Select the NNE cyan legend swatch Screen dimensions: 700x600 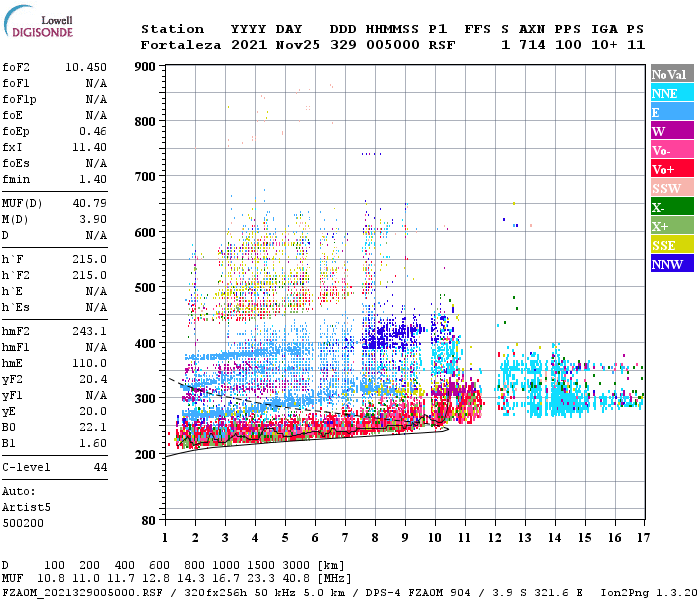(672, 93)
